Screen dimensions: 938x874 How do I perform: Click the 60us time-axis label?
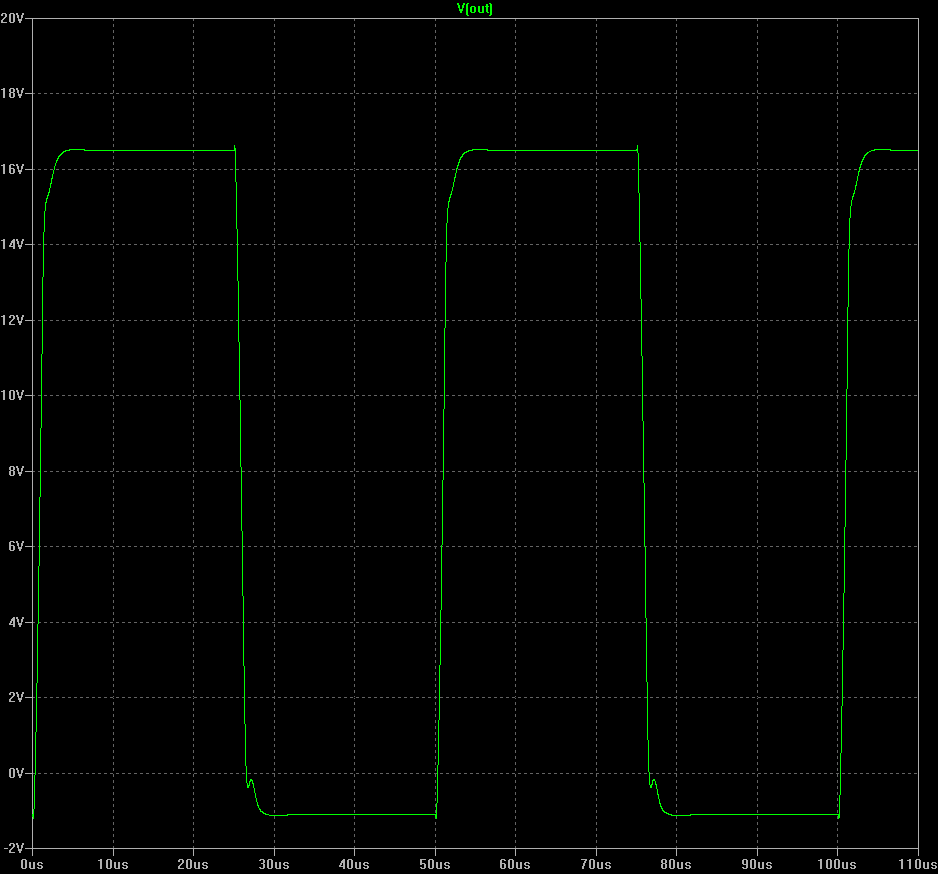(515, 864)
